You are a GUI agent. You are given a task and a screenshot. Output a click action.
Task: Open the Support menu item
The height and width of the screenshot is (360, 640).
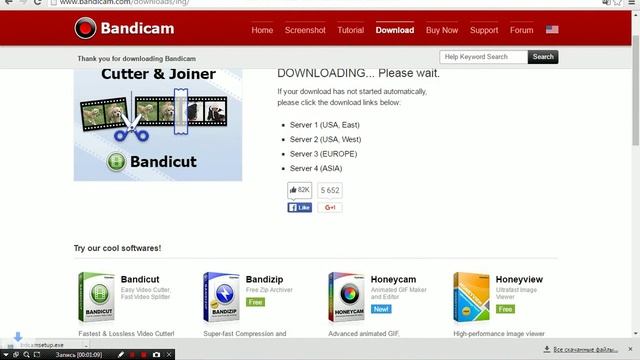point(484,30)
